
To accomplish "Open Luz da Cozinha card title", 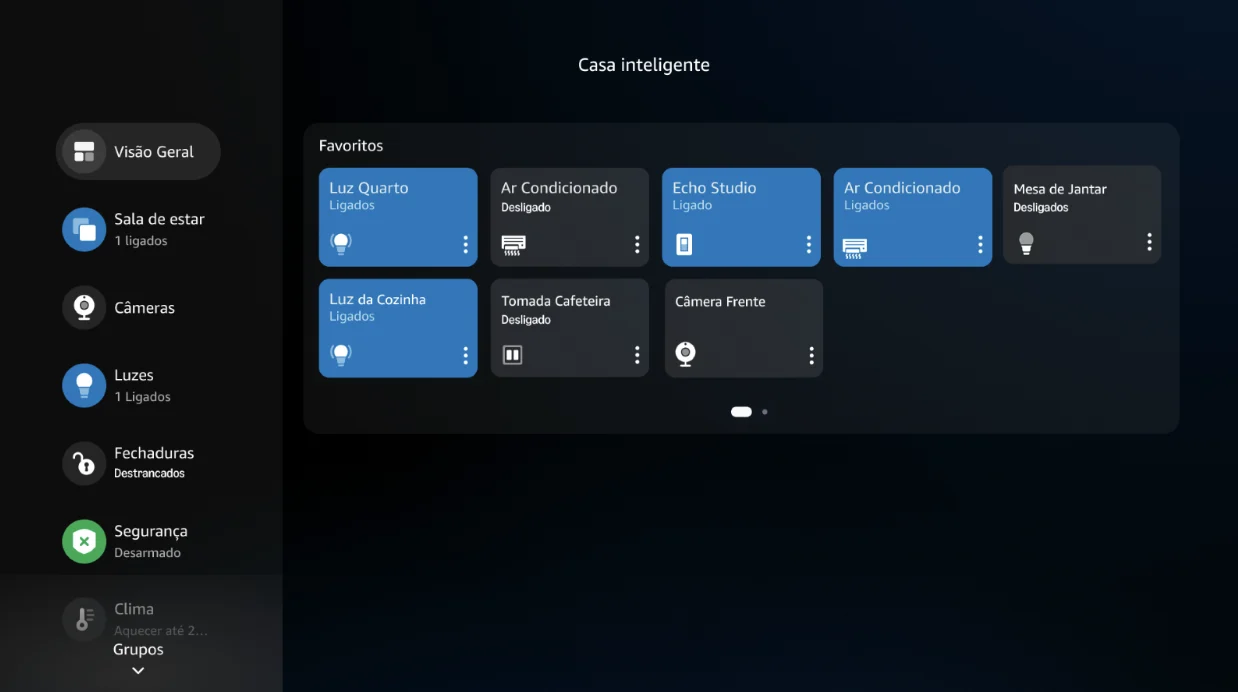I will tap(377, 299).
